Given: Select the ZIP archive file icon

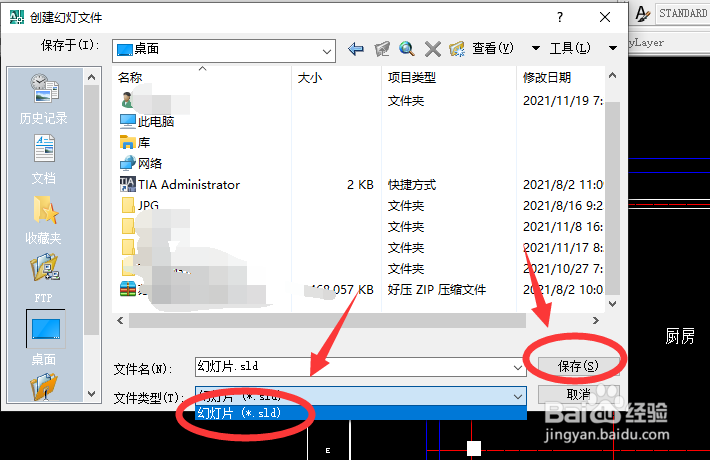Looking at the screenshot, I should click(128, 288).
